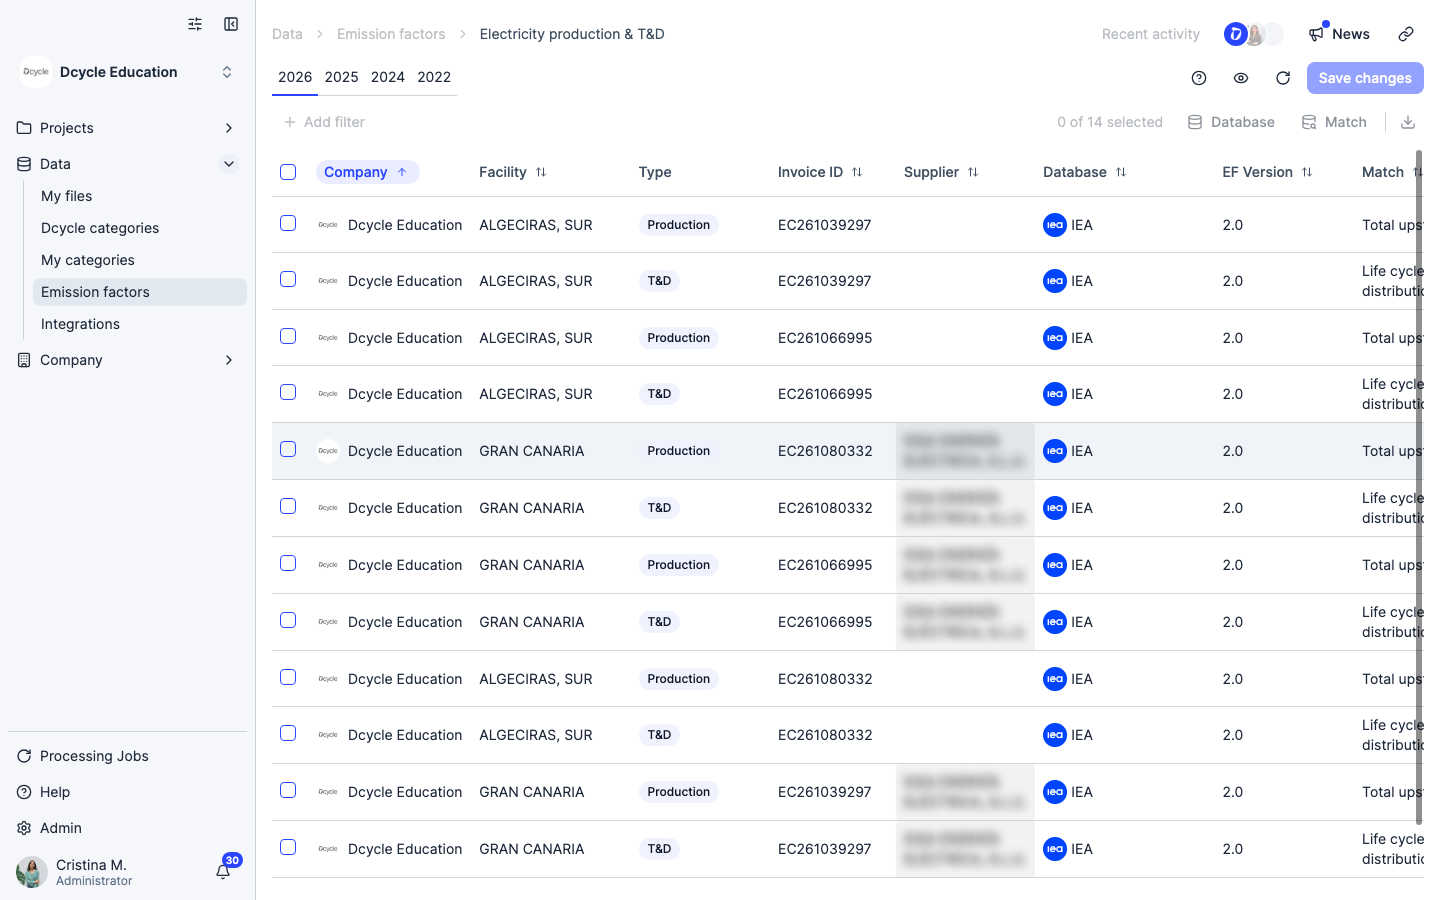Click the Database toolbar button
Screen dimensions: 1440x900
(x=1231, y=122)
